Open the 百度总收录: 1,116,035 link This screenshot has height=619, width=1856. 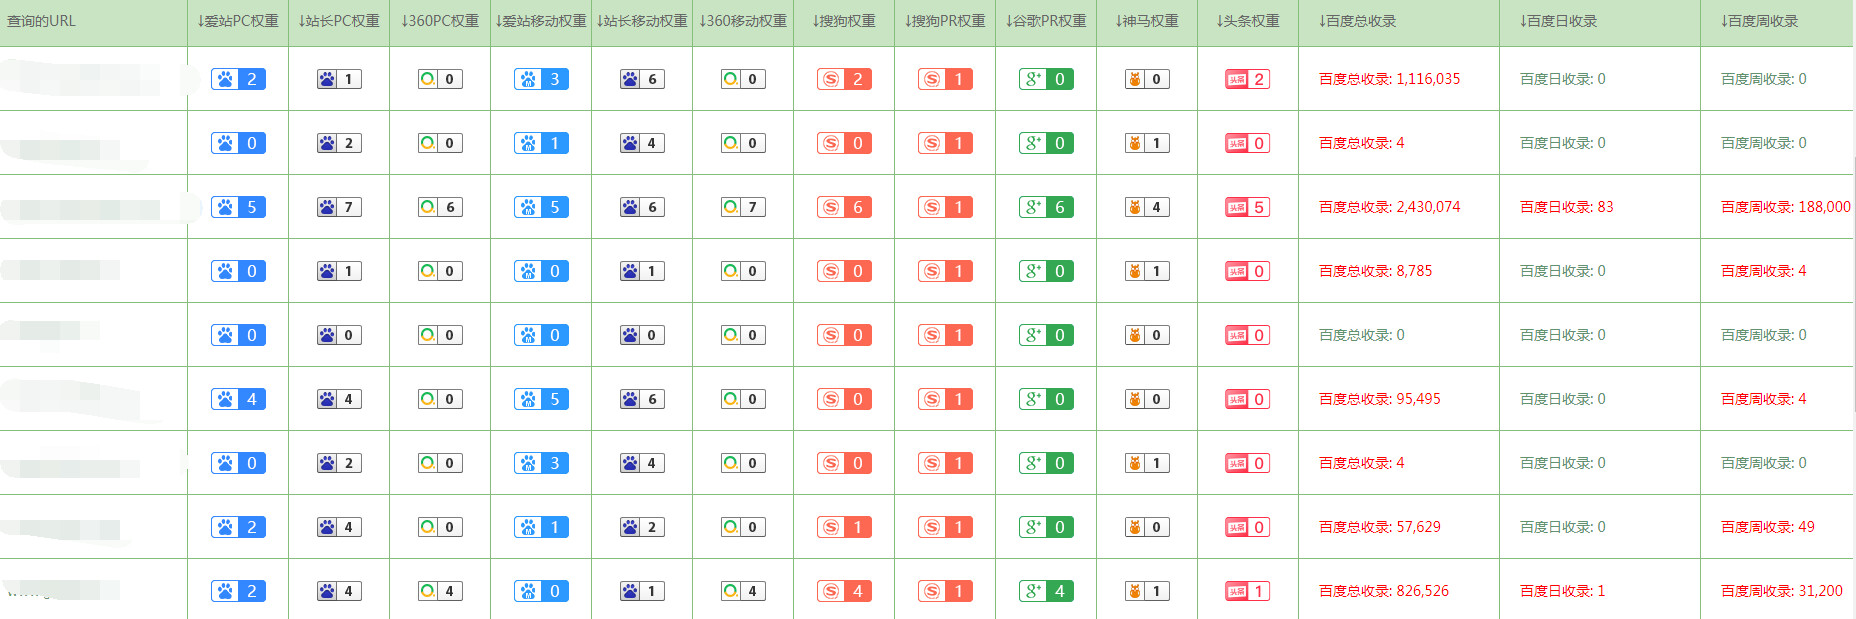click(1389, 79)
